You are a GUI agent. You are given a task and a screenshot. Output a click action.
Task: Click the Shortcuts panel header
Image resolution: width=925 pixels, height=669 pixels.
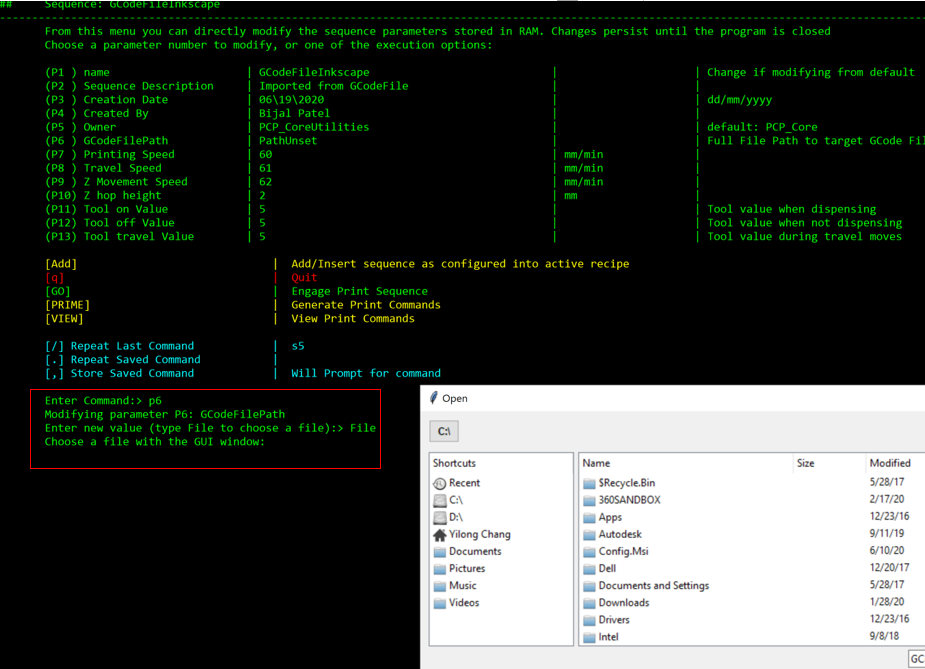(454, 463)
